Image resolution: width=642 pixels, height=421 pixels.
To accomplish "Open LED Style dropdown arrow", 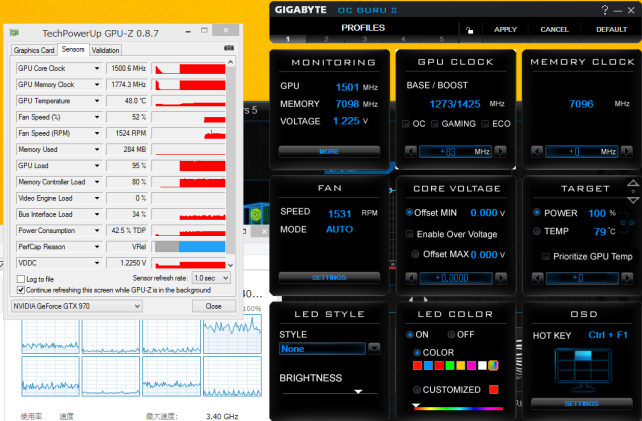I will point(374,349).
